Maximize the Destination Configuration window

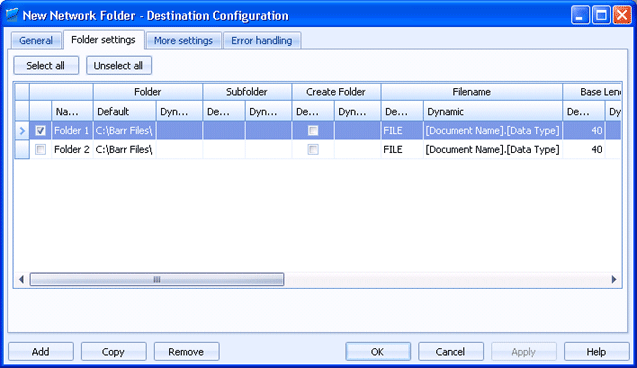tap(601, 15)
